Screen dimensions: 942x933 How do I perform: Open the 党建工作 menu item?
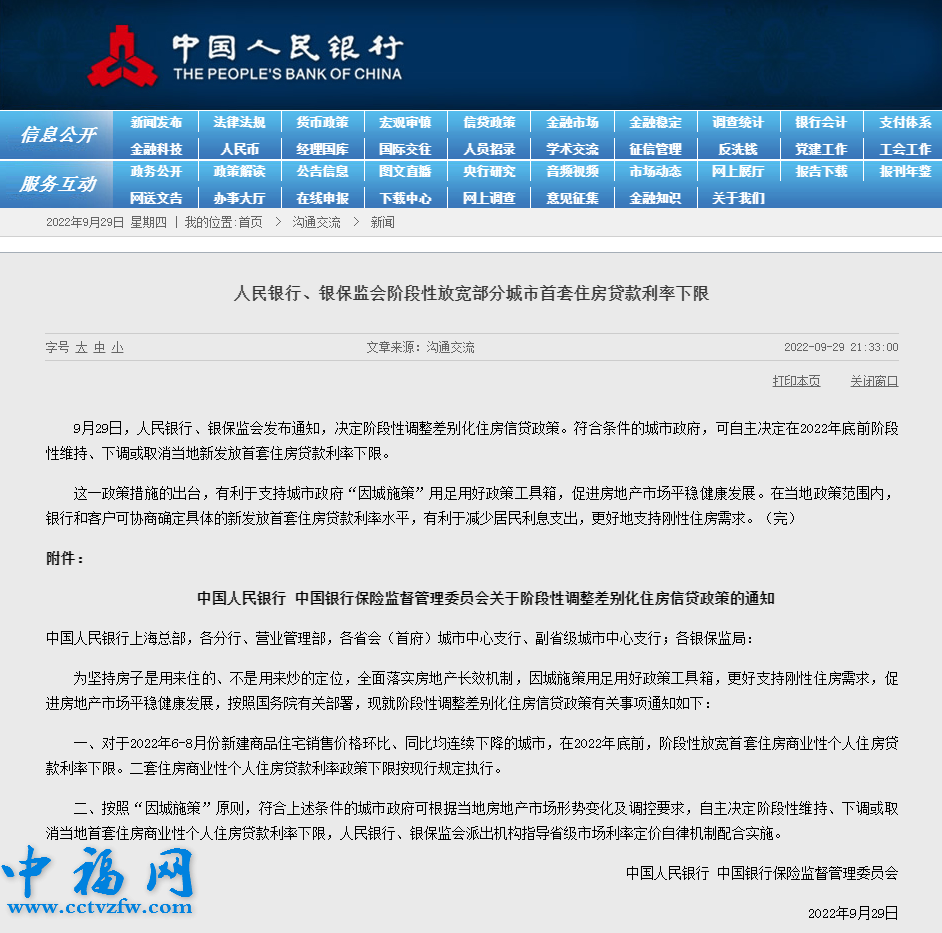point(821,149)
